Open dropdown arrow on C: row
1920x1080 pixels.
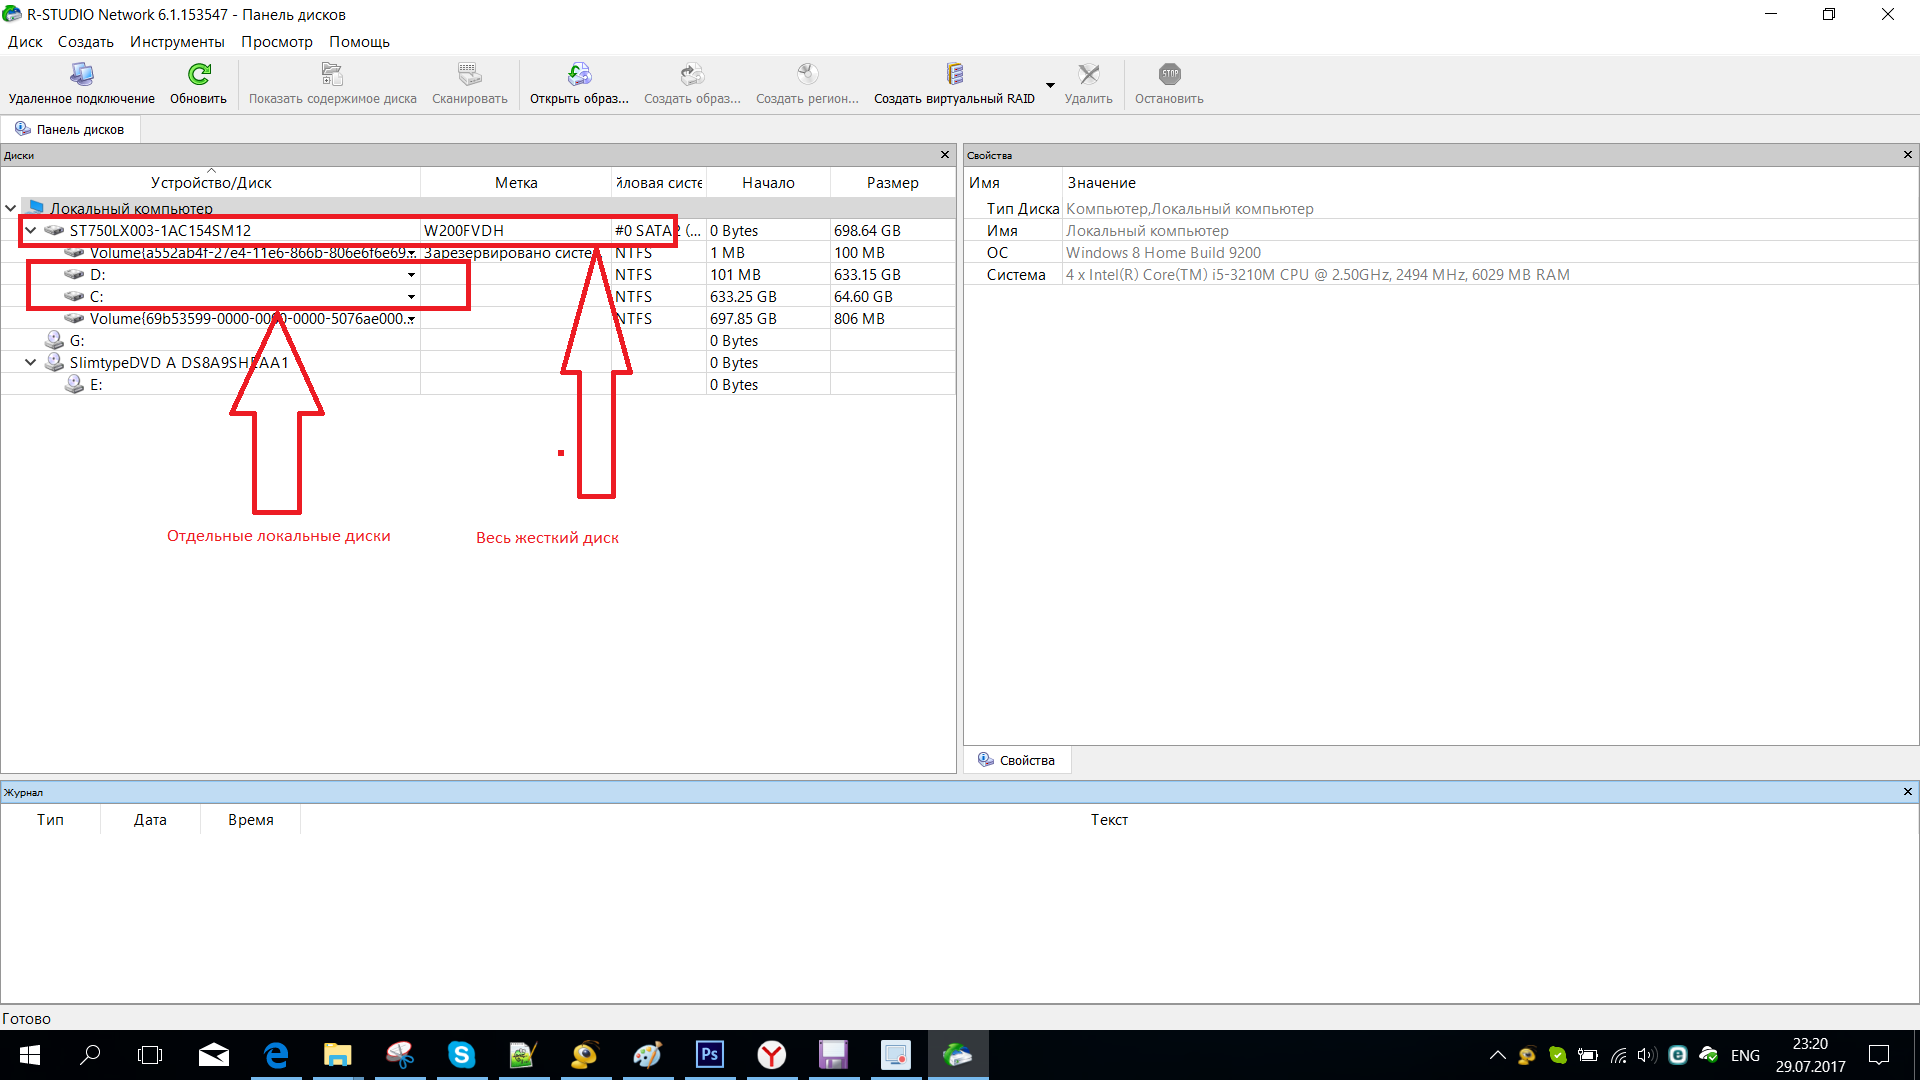[x=411, y=297]
